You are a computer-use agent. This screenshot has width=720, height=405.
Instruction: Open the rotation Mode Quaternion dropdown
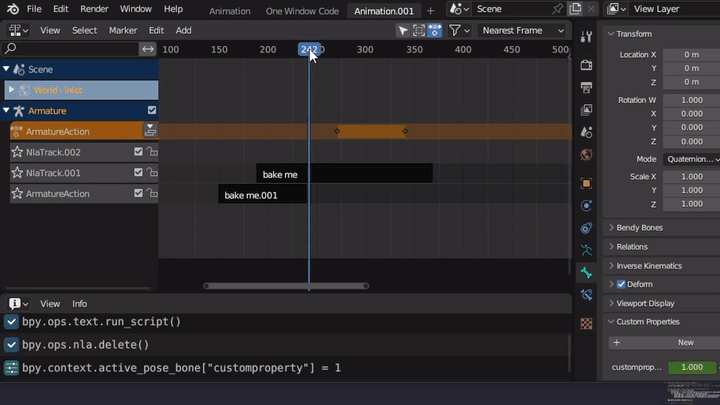pyautogui.click(x=692, y=159)
